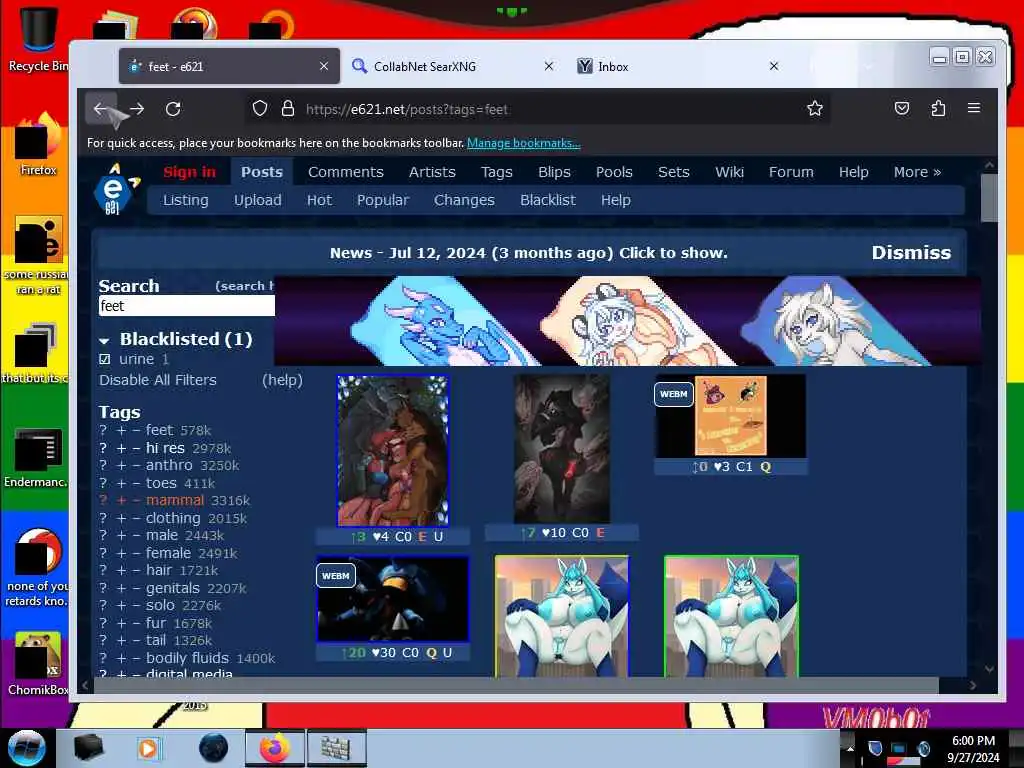The image size is (1024, 768).
Task: Add 'hair' tag with its plus sign
Action: click(121, 570)
